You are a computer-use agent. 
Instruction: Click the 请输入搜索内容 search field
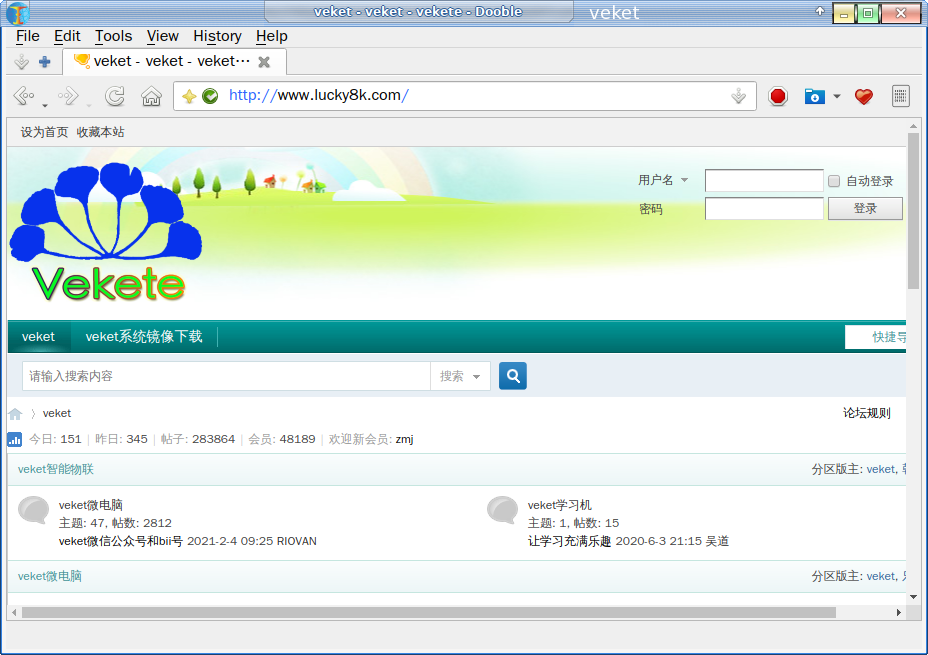226,376
